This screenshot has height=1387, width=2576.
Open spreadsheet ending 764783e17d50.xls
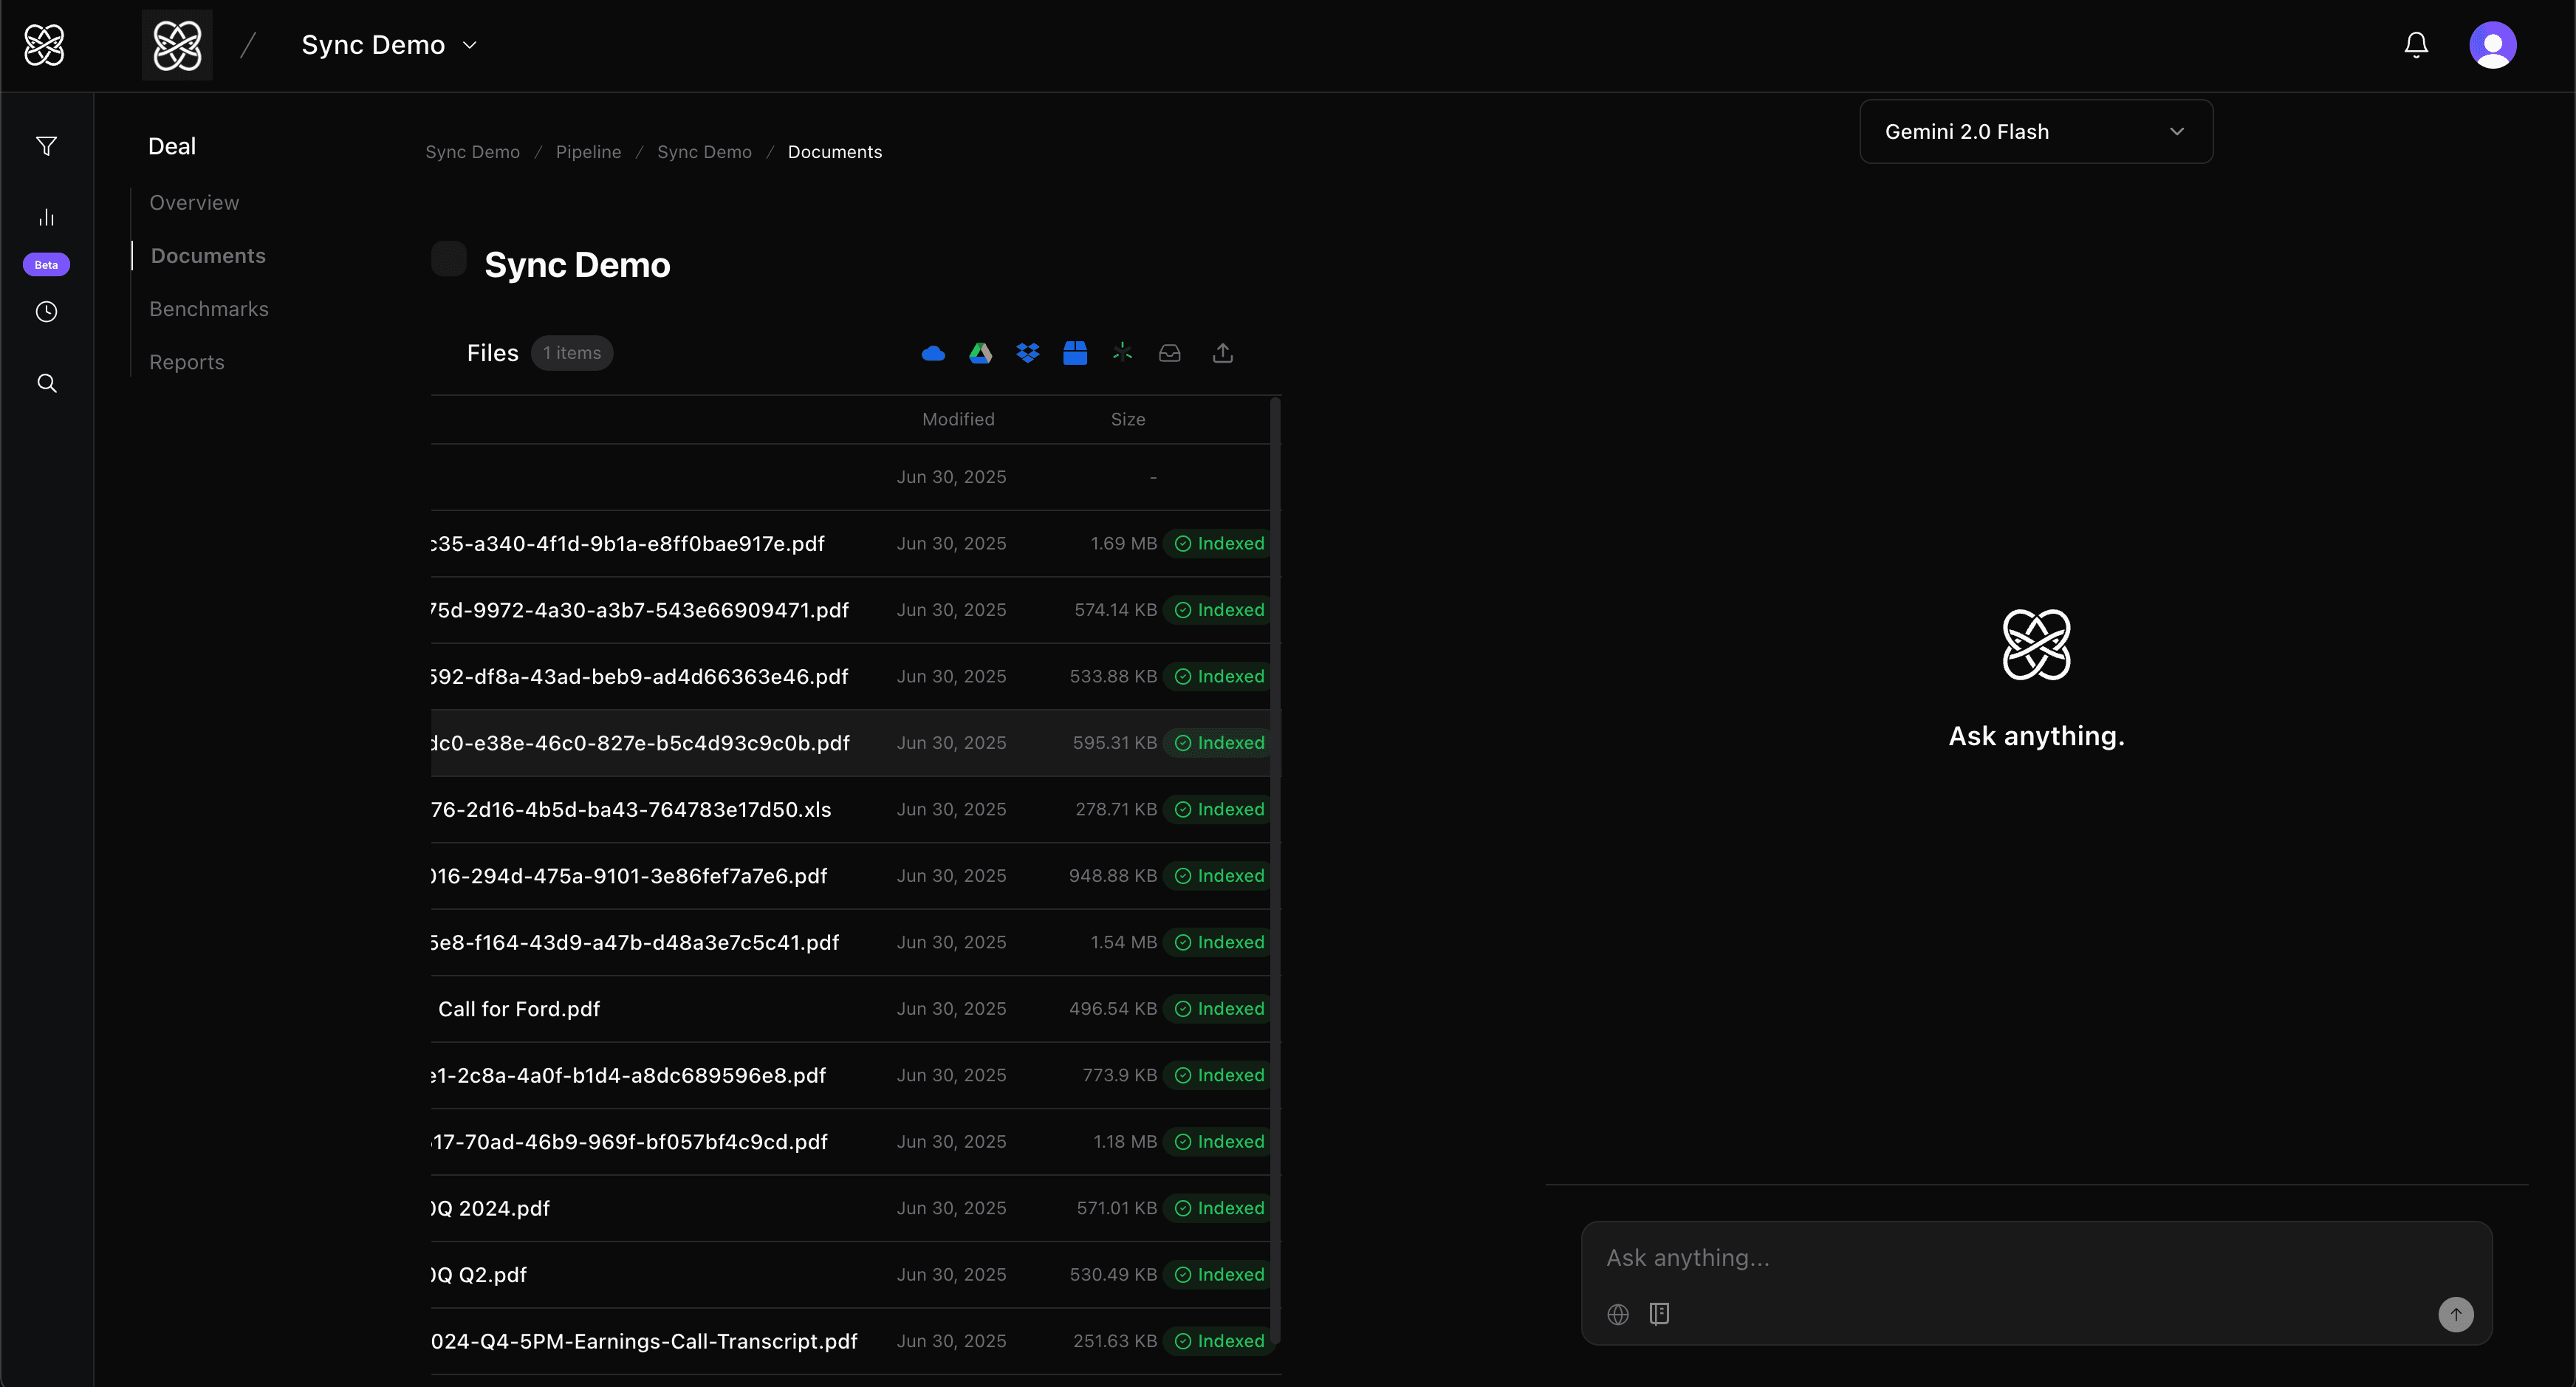coord(631,810)
